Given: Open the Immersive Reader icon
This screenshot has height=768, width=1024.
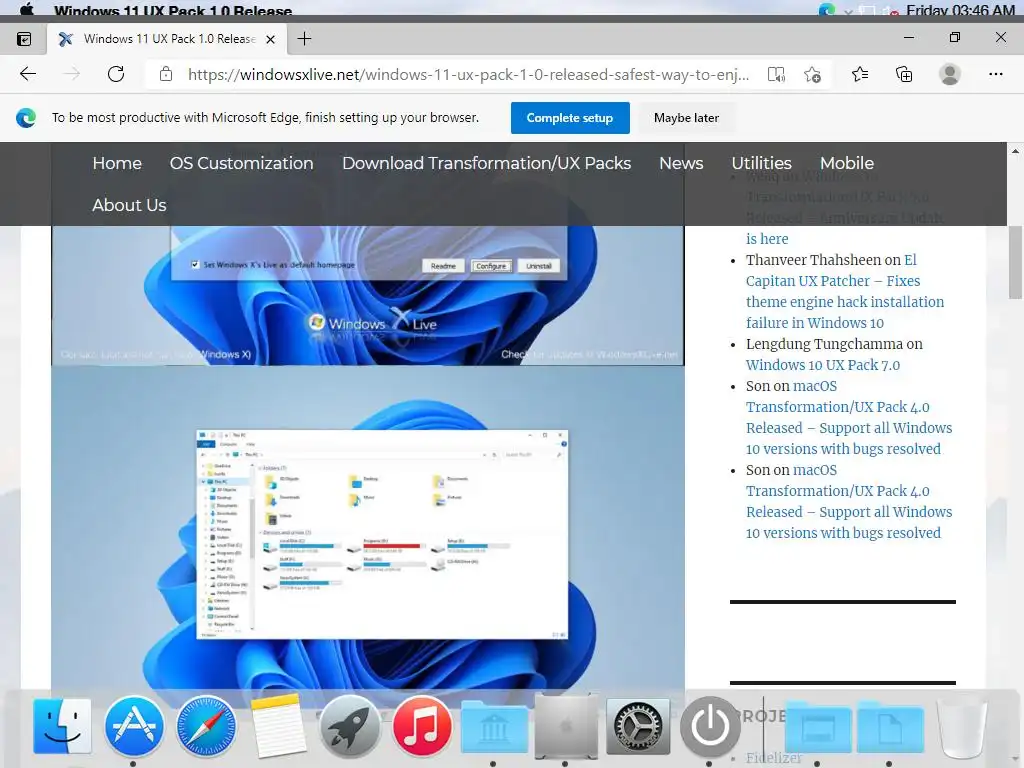Looking at the screenshot, I should tap(776, 74).
